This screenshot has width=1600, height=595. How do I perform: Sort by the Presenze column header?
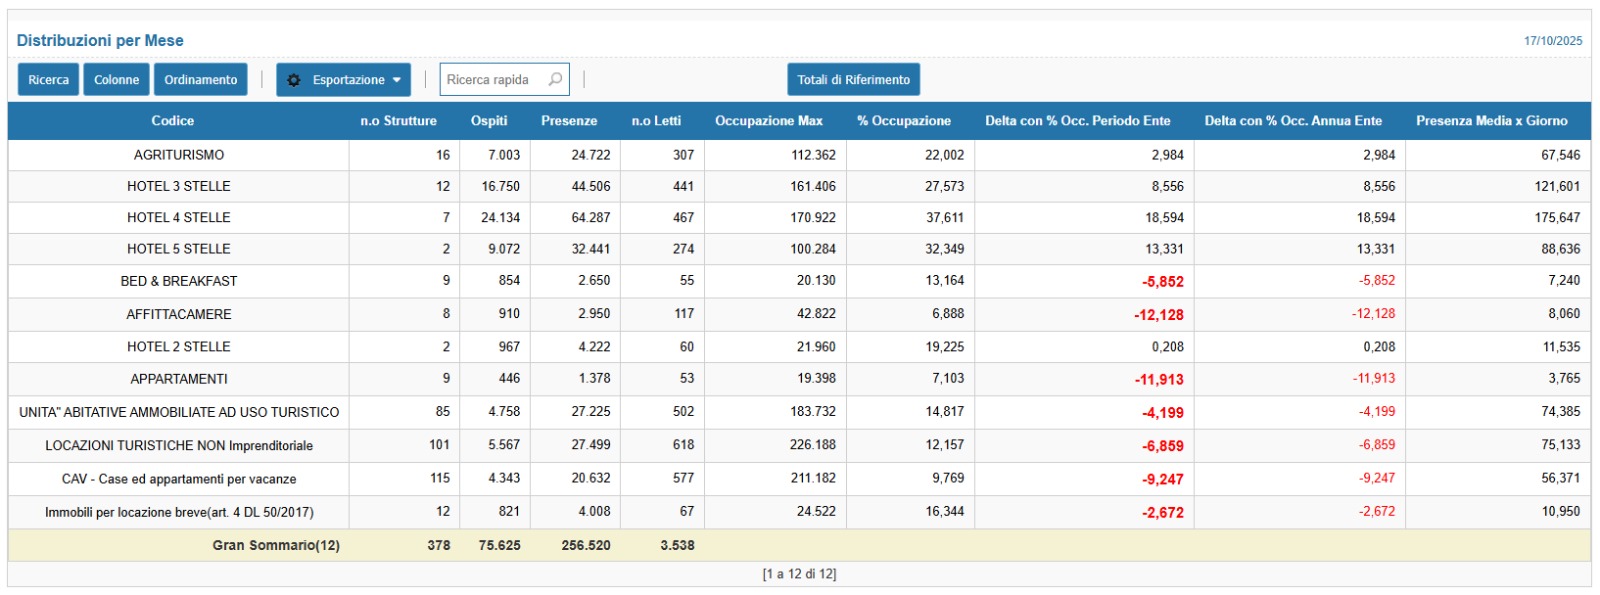coord(569,121)
